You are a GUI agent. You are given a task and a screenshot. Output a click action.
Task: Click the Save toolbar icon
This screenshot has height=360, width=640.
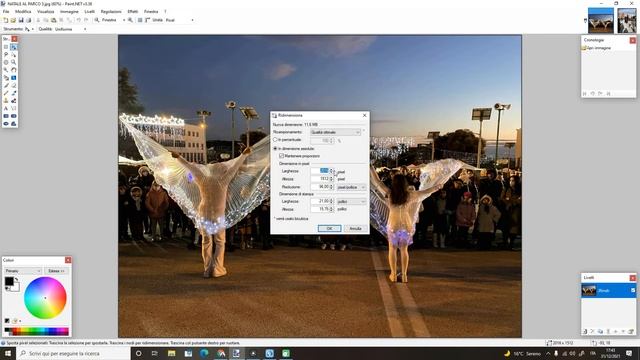(x=21, y=20)
